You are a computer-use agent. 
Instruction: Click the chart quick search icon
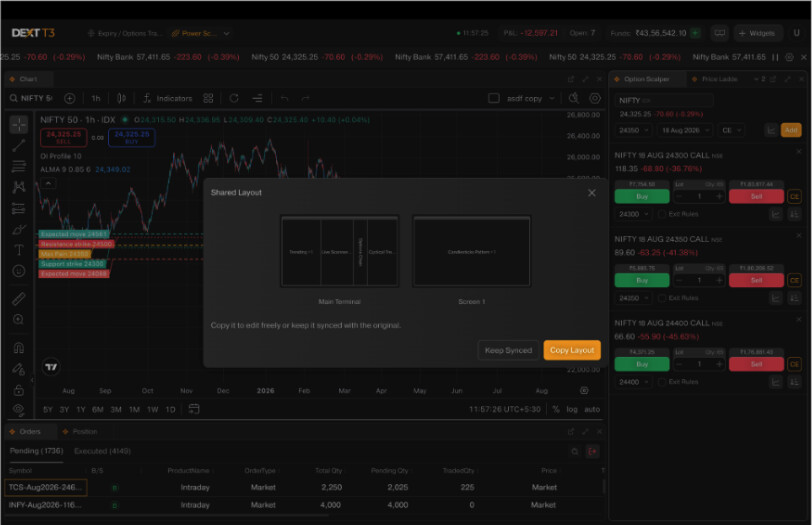tap(573, 98)
